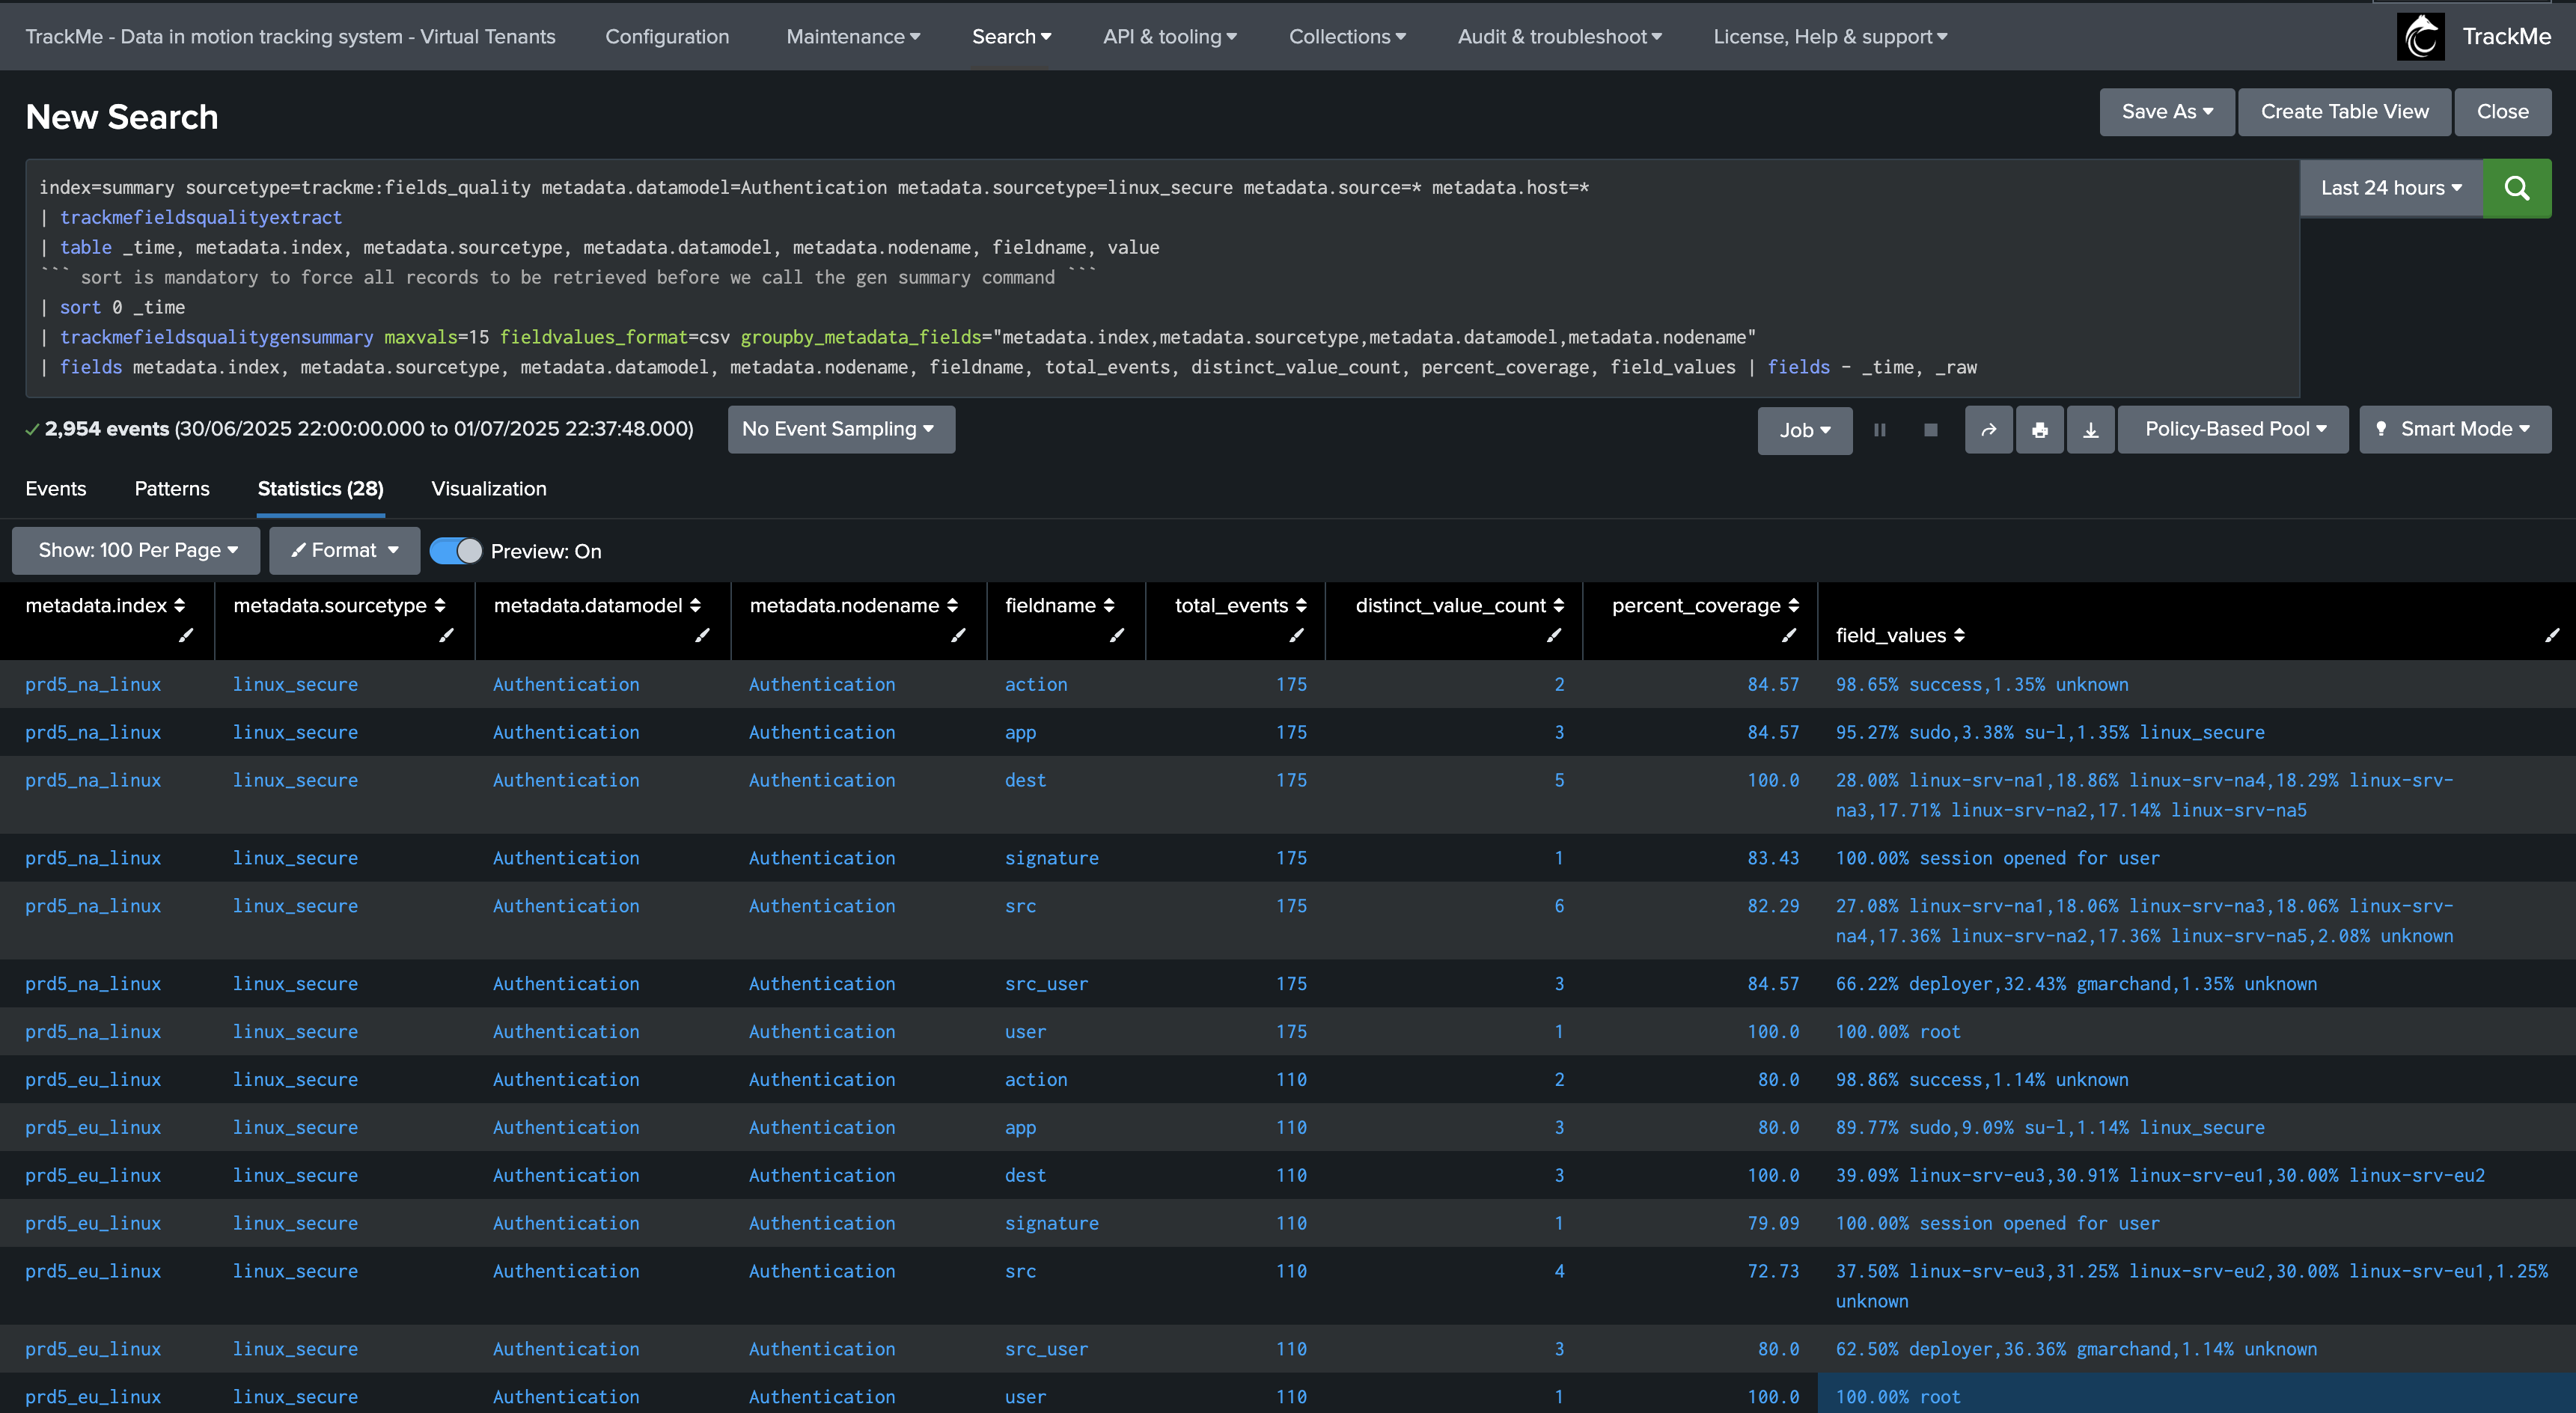Open the Last 24 hours time picker
The width and height of the screenshot is (2576, 1413).
pos(2390,188)
